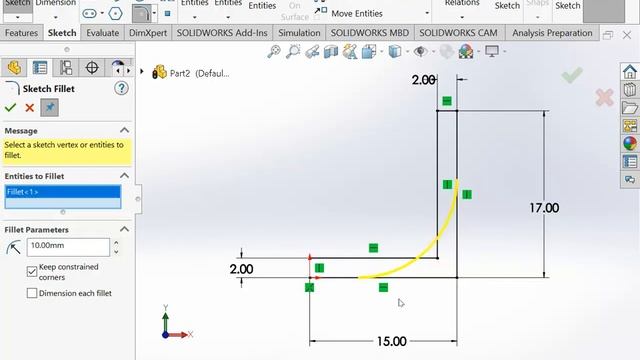Open the File Explorer task pane folder icon
Screen dimensions: 640x360
630,108
